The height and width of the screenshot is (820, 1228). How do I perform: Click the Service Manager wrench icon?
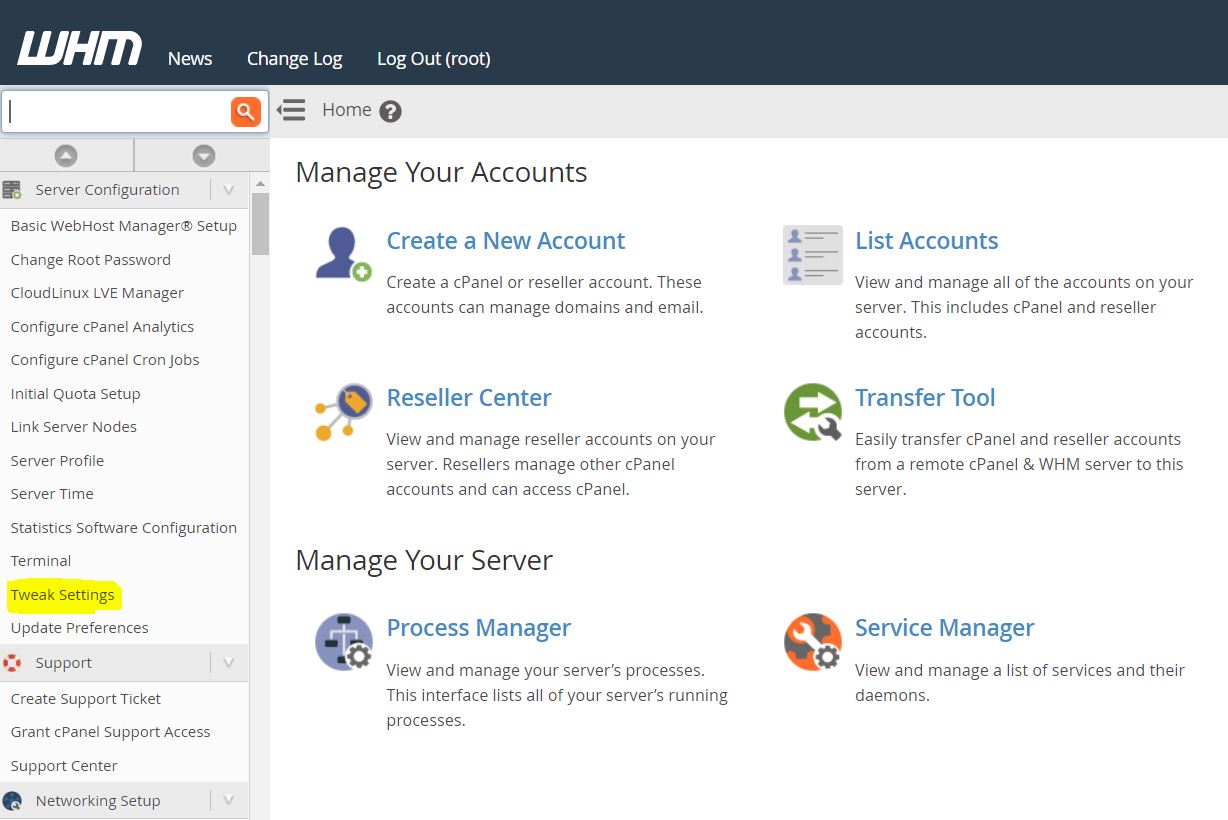pyautogui.click(x=812, y=641)
